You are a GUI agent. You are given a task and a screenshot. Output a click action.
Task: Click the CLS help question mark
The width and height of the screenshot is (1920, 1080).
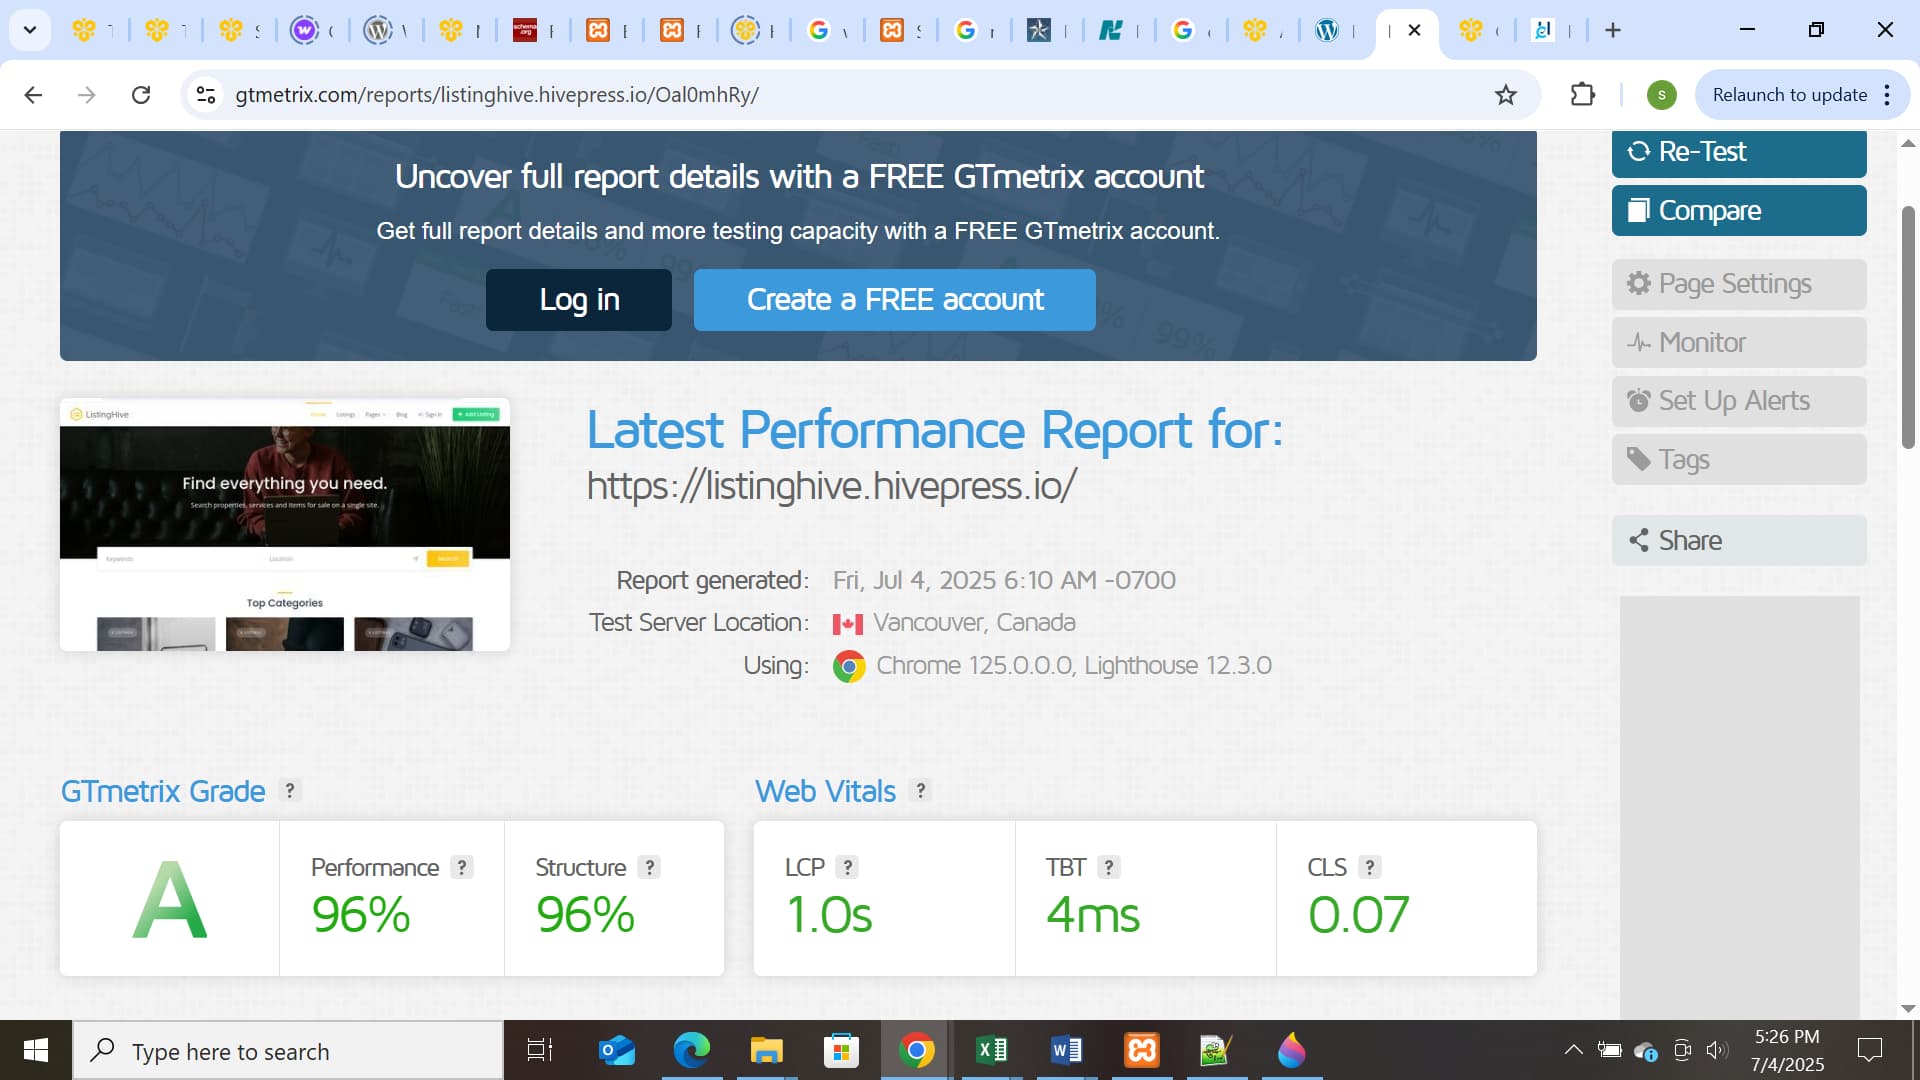pos(1371,867)
